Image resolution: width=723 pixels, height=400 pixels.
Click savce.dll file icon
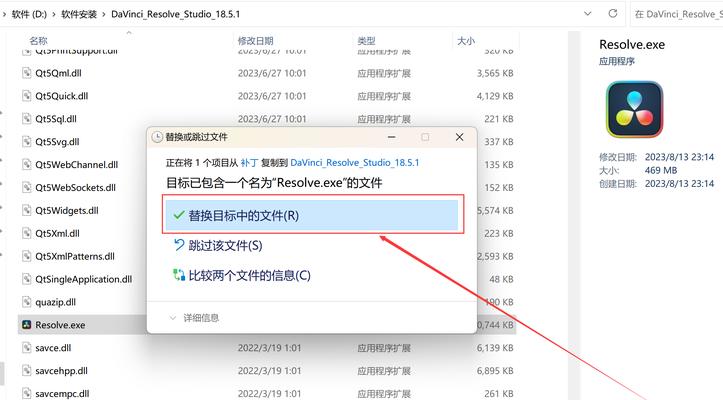tap(27, 347)
